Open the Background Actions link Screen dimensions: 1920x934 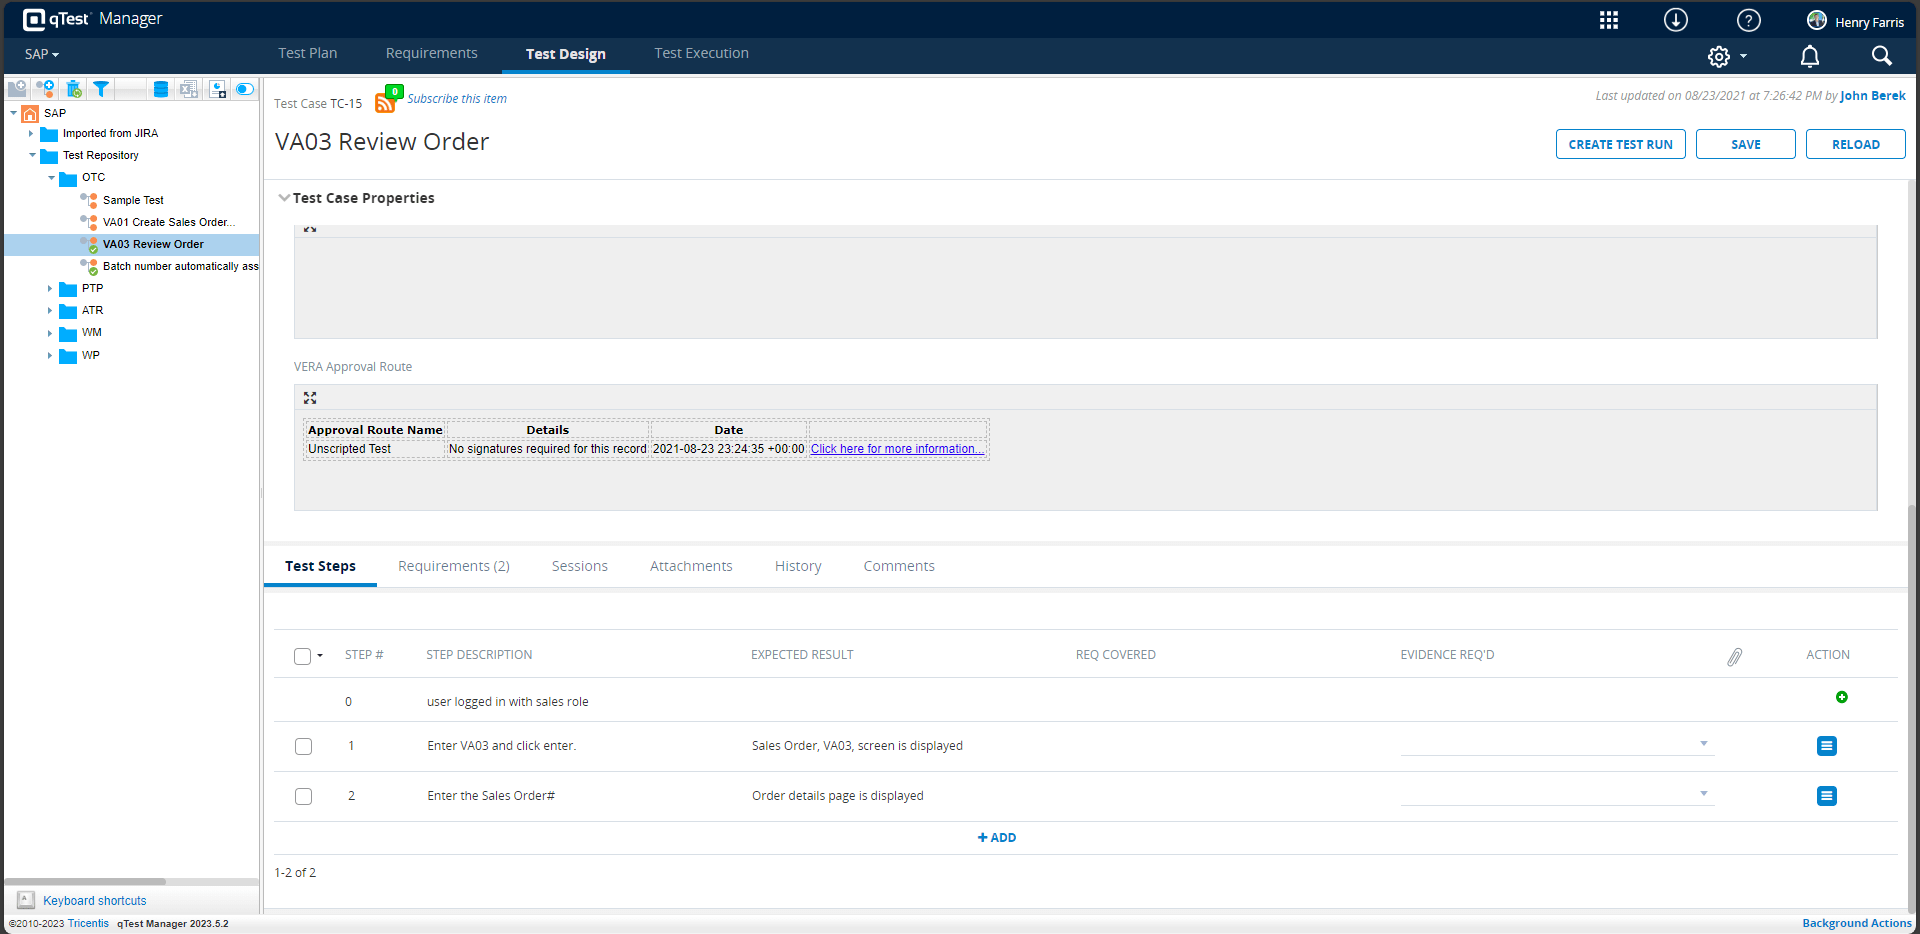tap(1857, 923)
